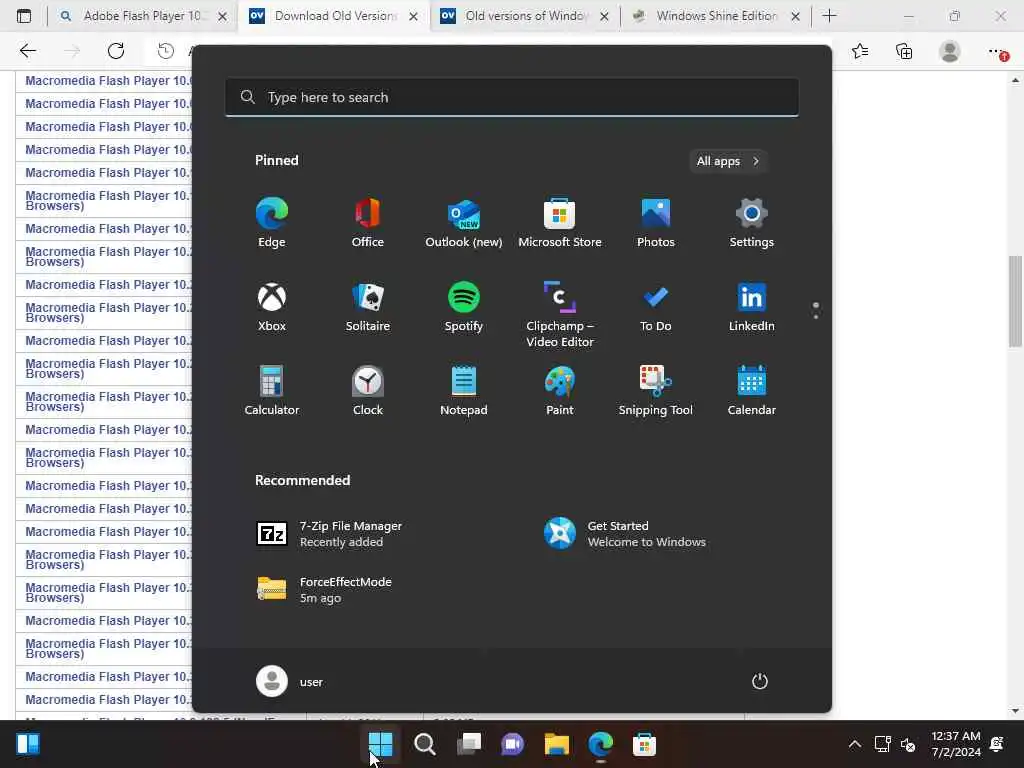Launch Notepad

pos(464,391)
